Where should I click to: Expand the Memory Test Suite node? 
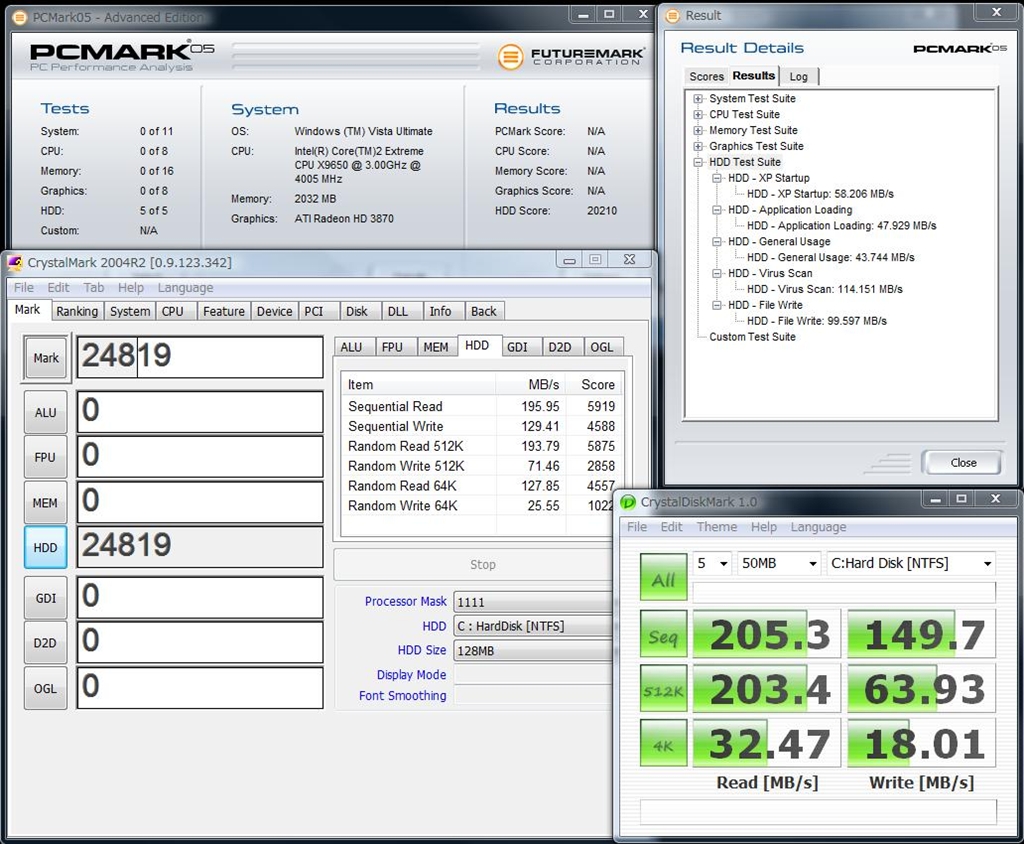(x=698, y=130)
